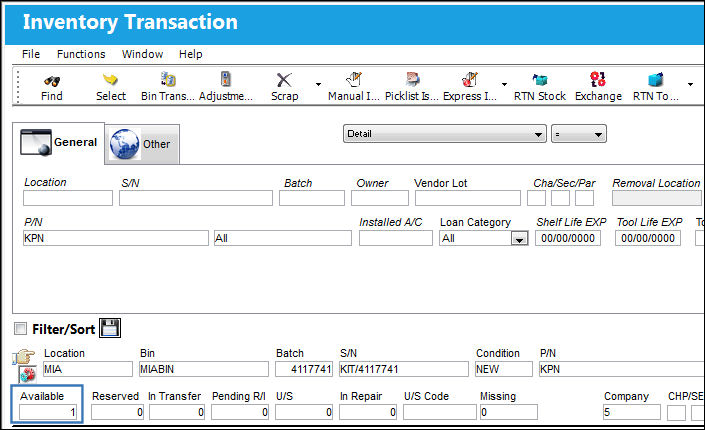Click the Available quantity field

[x=48, y=412]
